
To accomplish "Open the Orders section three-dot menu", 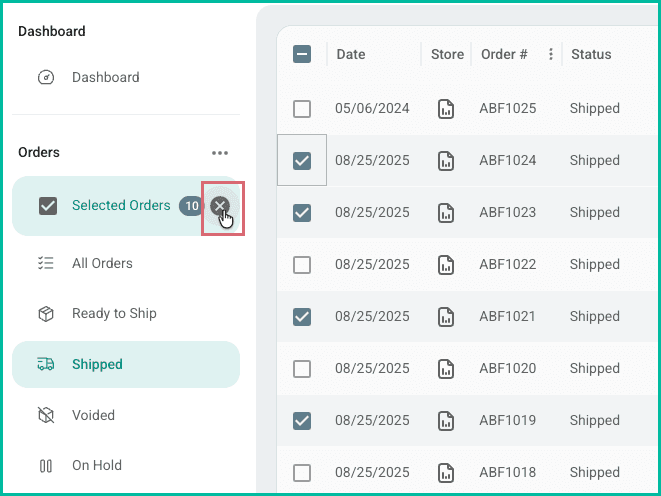I will click(x=220, y=153).
